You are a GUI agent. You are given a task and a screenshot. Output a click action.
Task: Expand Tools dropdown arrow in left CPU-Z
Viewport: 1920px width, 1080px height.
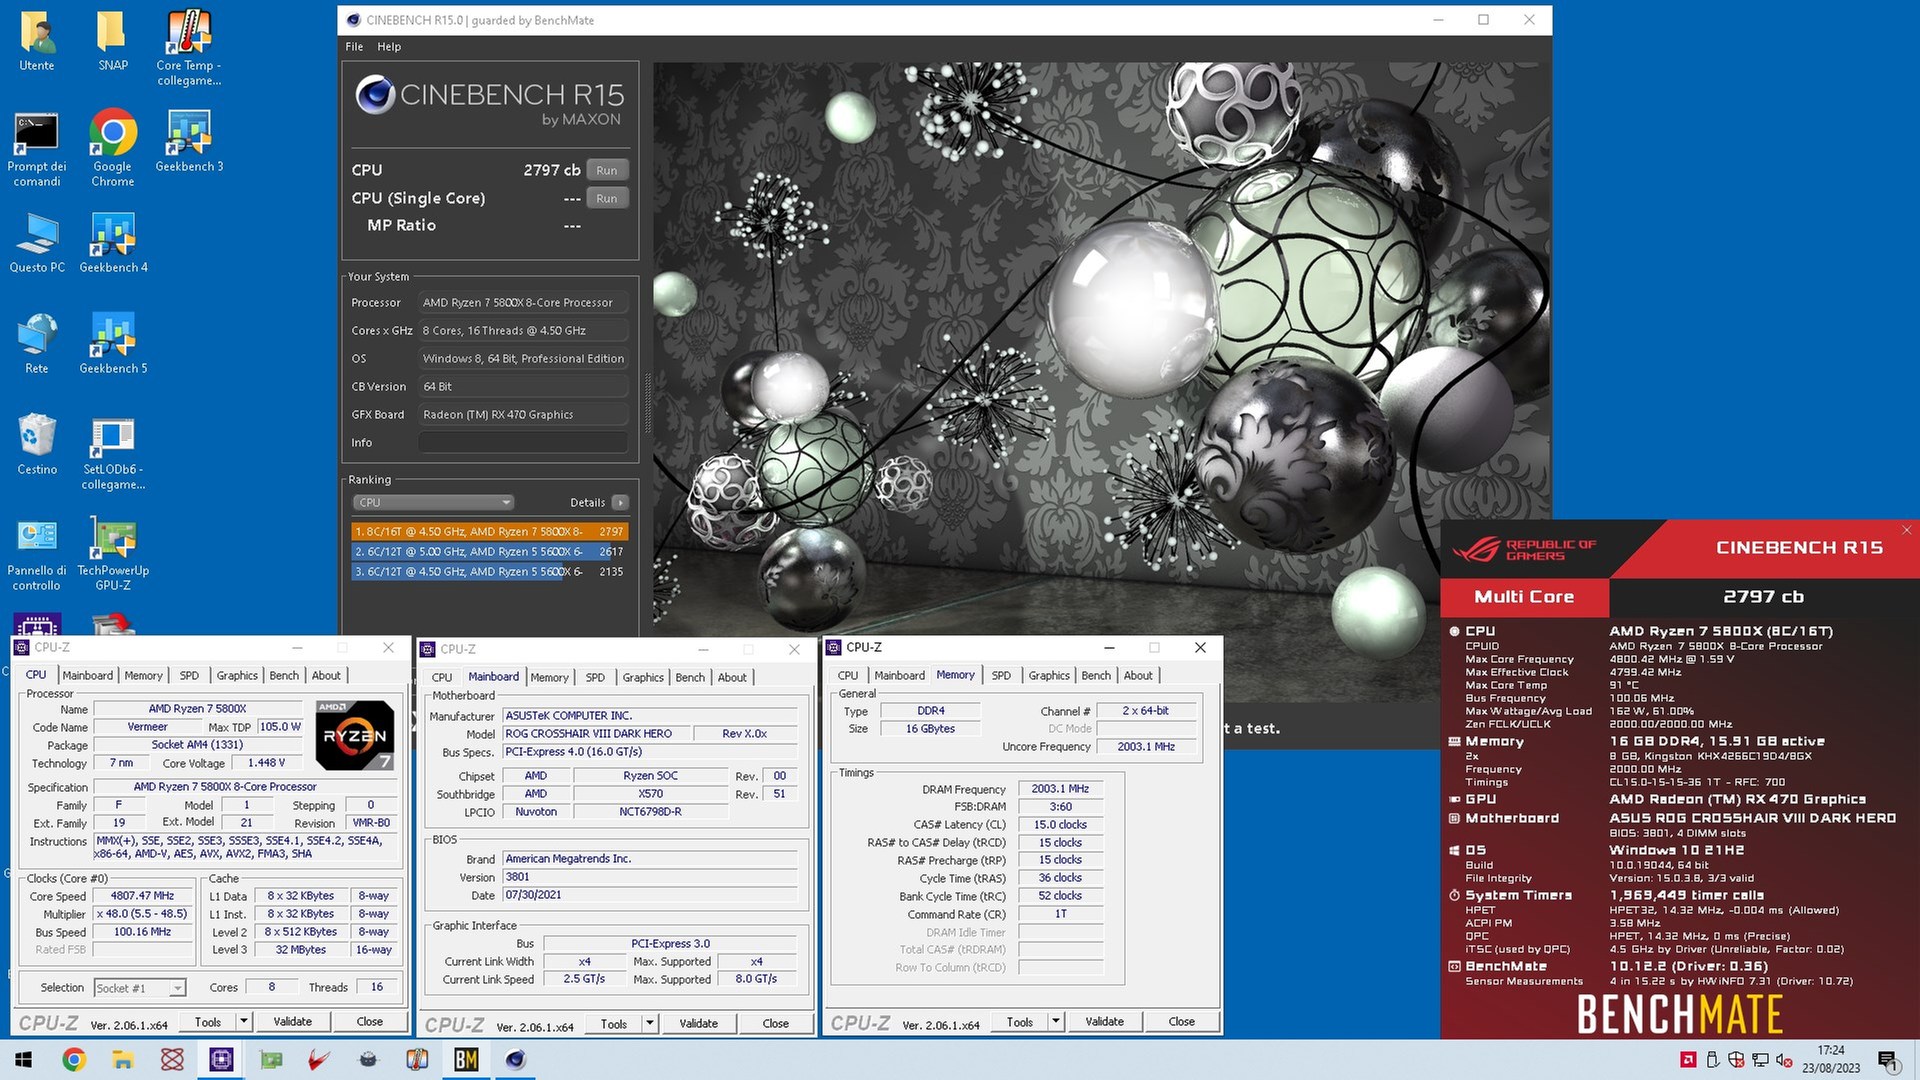[243, 1021]
